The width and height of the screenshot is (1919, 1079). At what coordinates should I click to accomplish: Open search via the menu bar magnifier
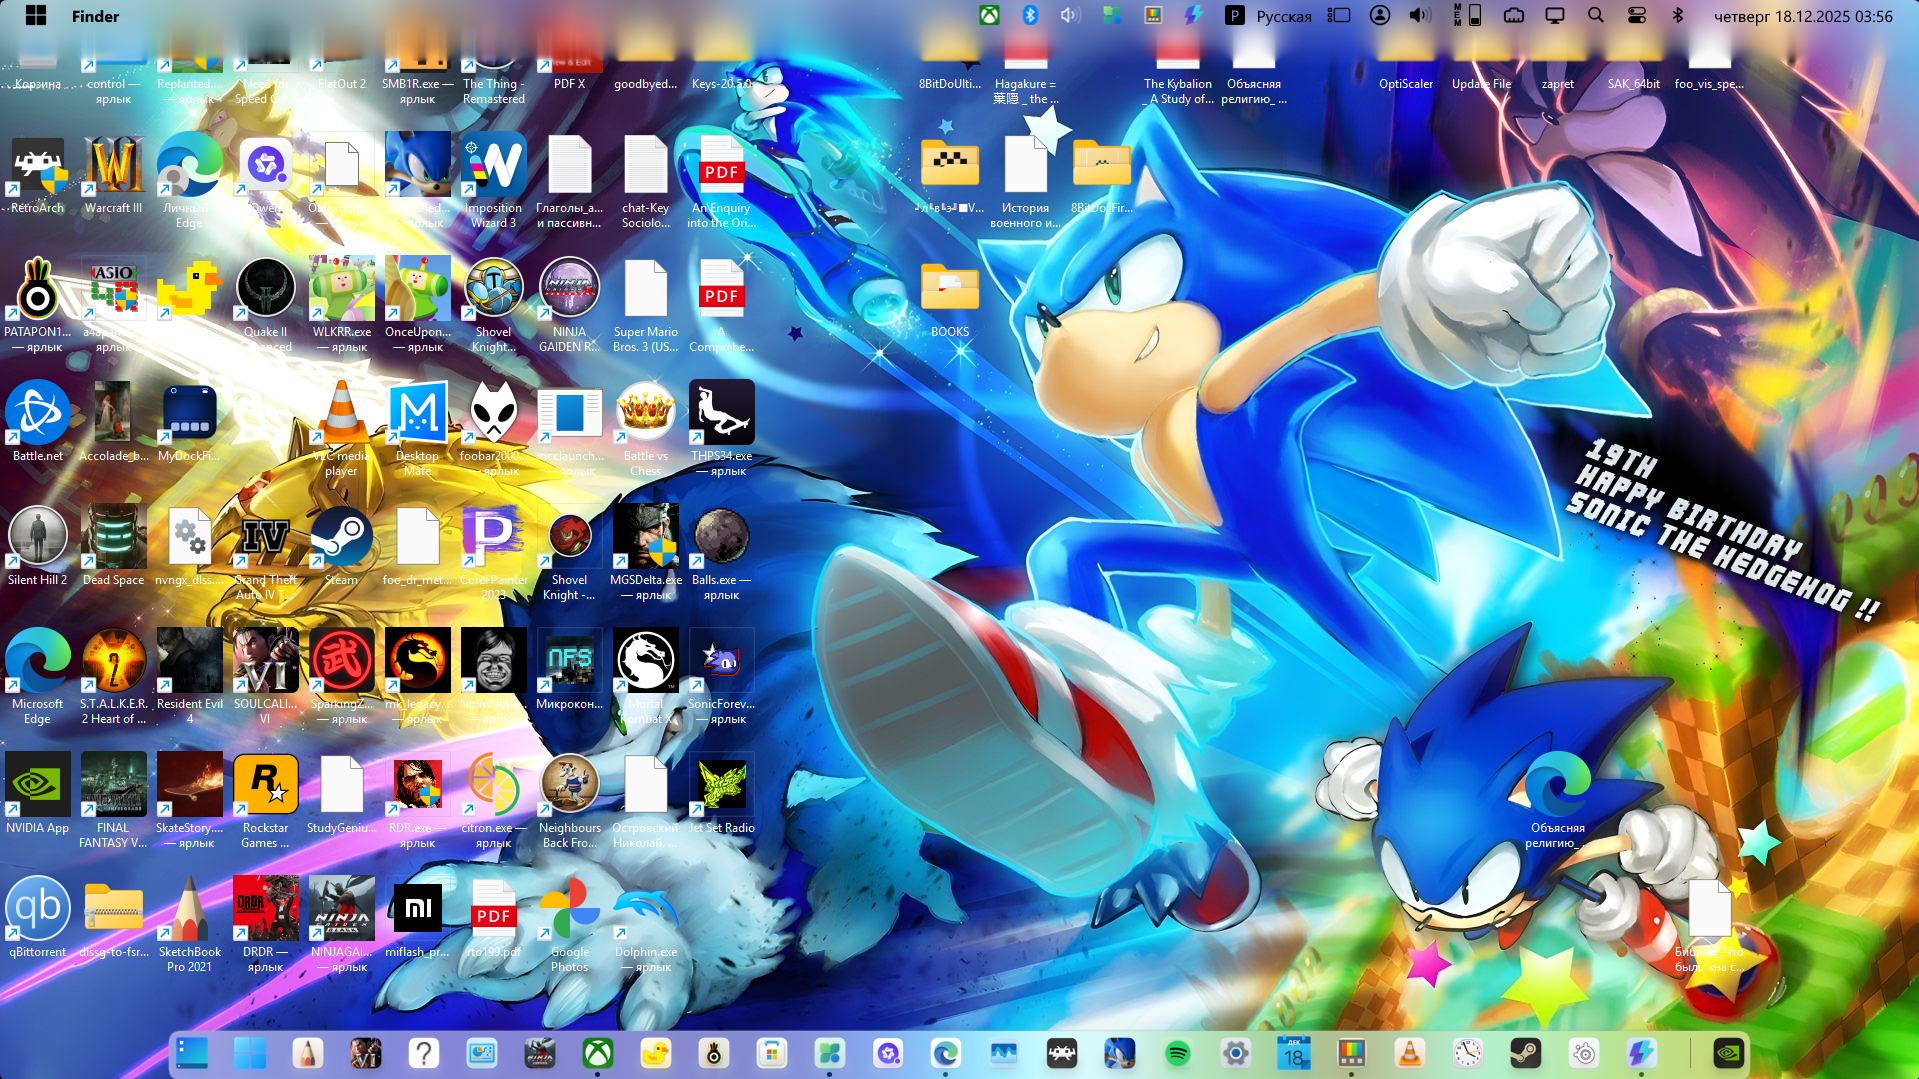point(1596,16)
